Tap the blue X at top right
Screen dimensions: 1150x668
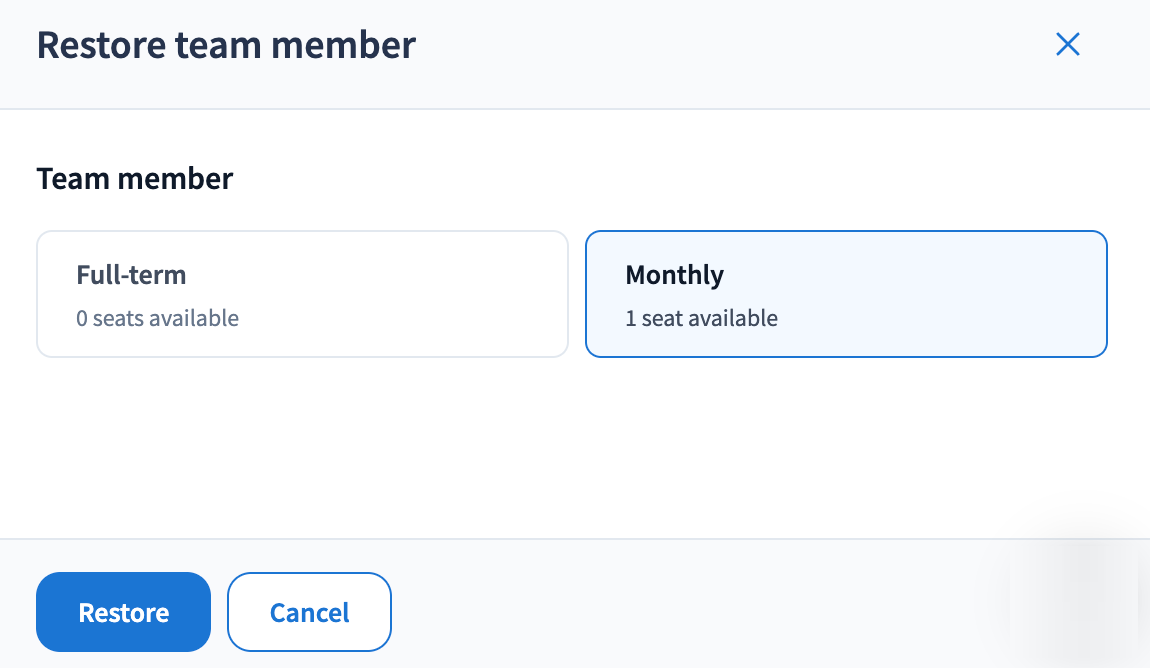tap(1068, 44)
